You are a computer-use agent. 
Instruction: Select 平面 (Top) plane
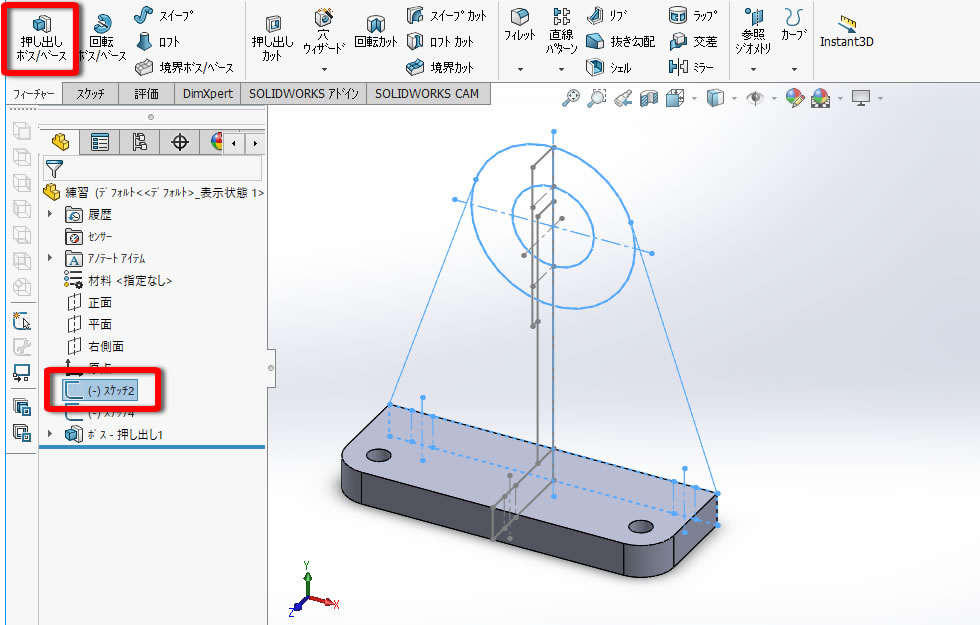(89, 324)
